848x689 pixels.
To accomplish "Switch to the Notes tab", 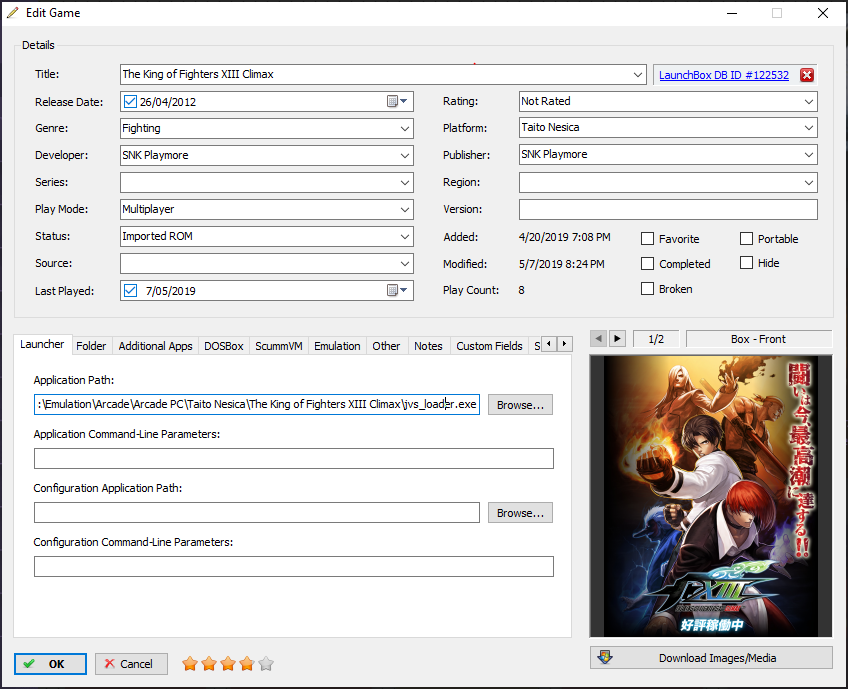I will 428,346.
